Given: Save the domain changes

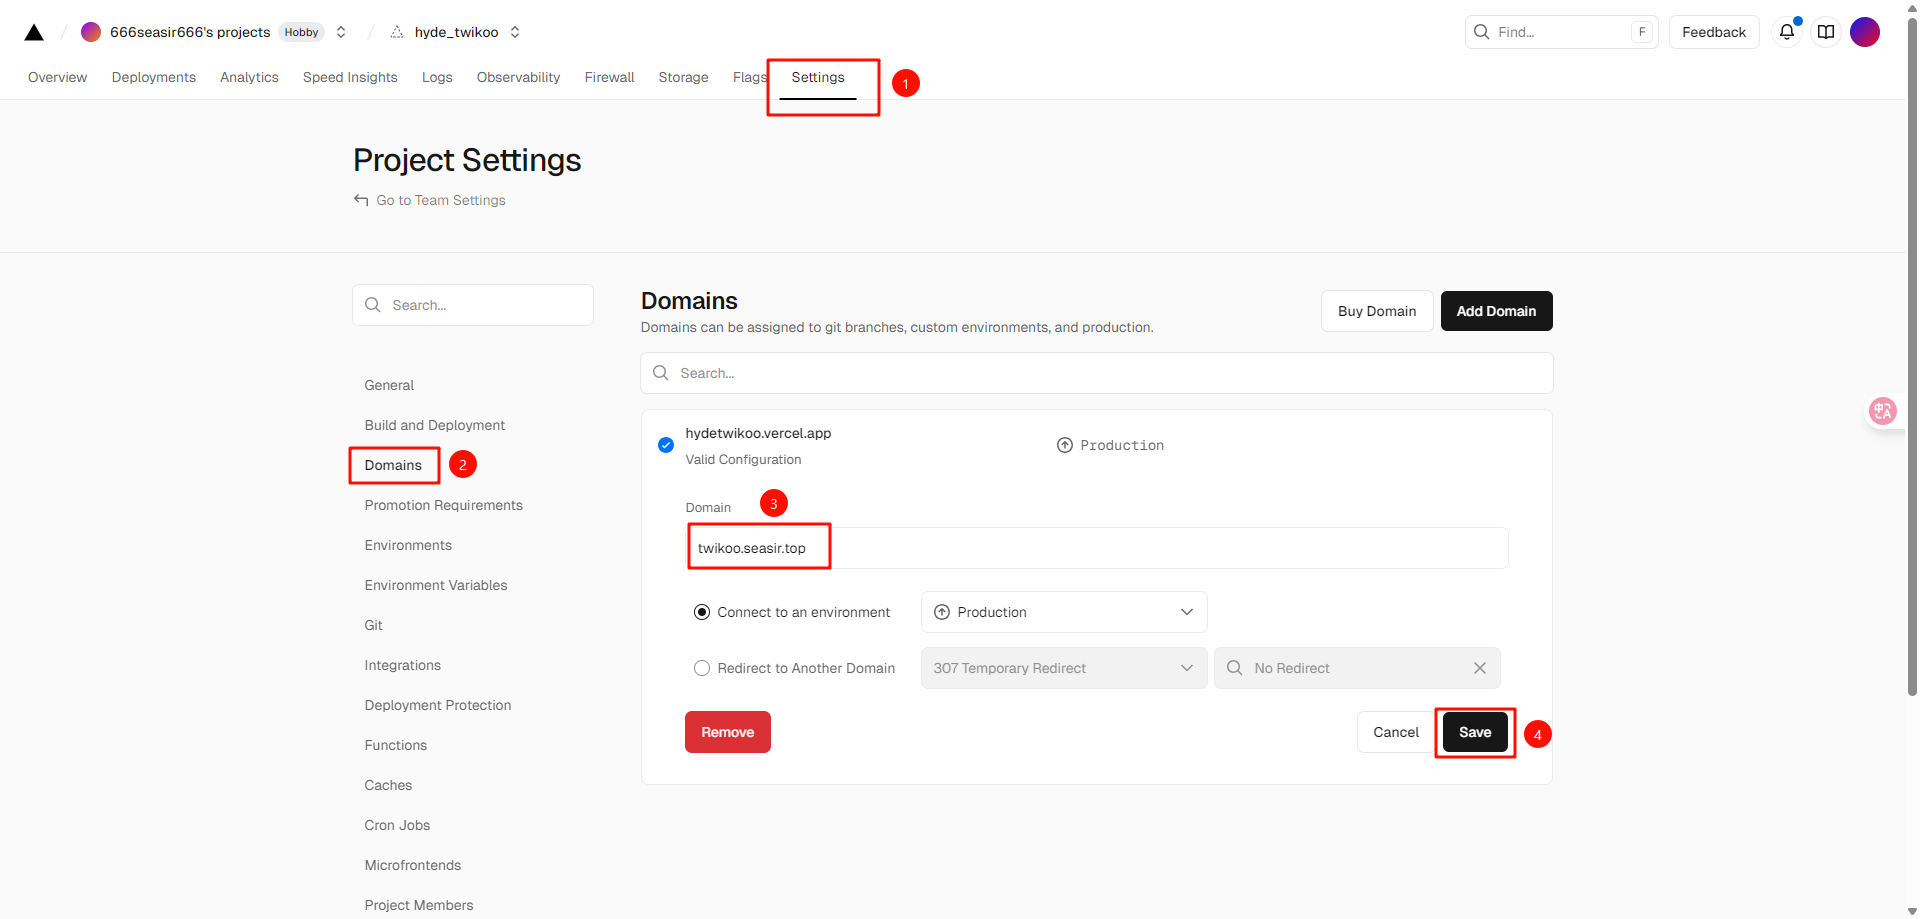Looking at the screenshot, I should (x=1475, y=732).
